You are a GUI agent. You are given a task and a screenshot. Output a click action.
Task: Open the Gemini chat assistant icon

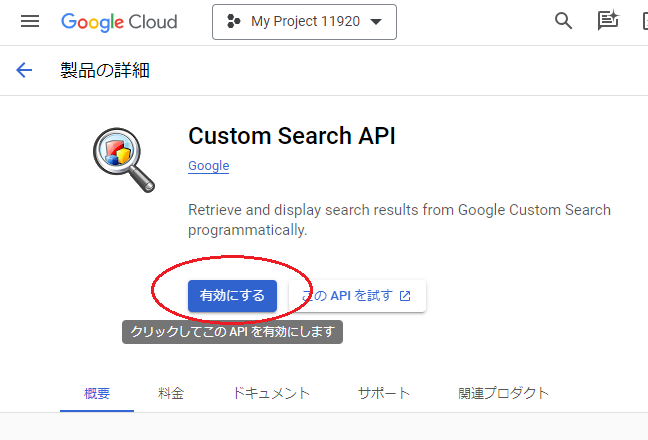pos(608,20)
